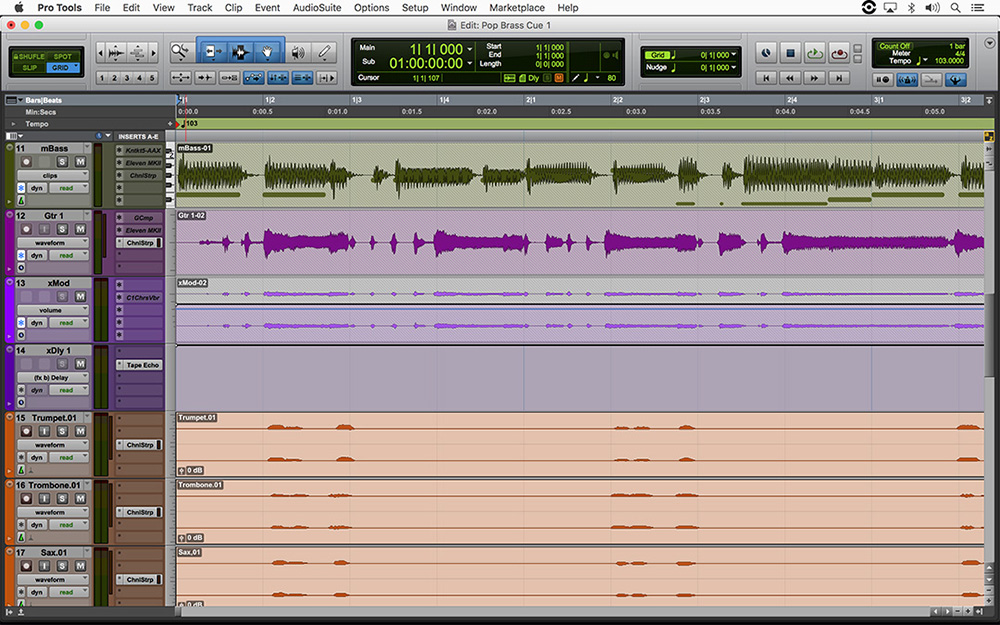Select the Selector tool
Screen dimensions: 1000x625
point(240,50)
